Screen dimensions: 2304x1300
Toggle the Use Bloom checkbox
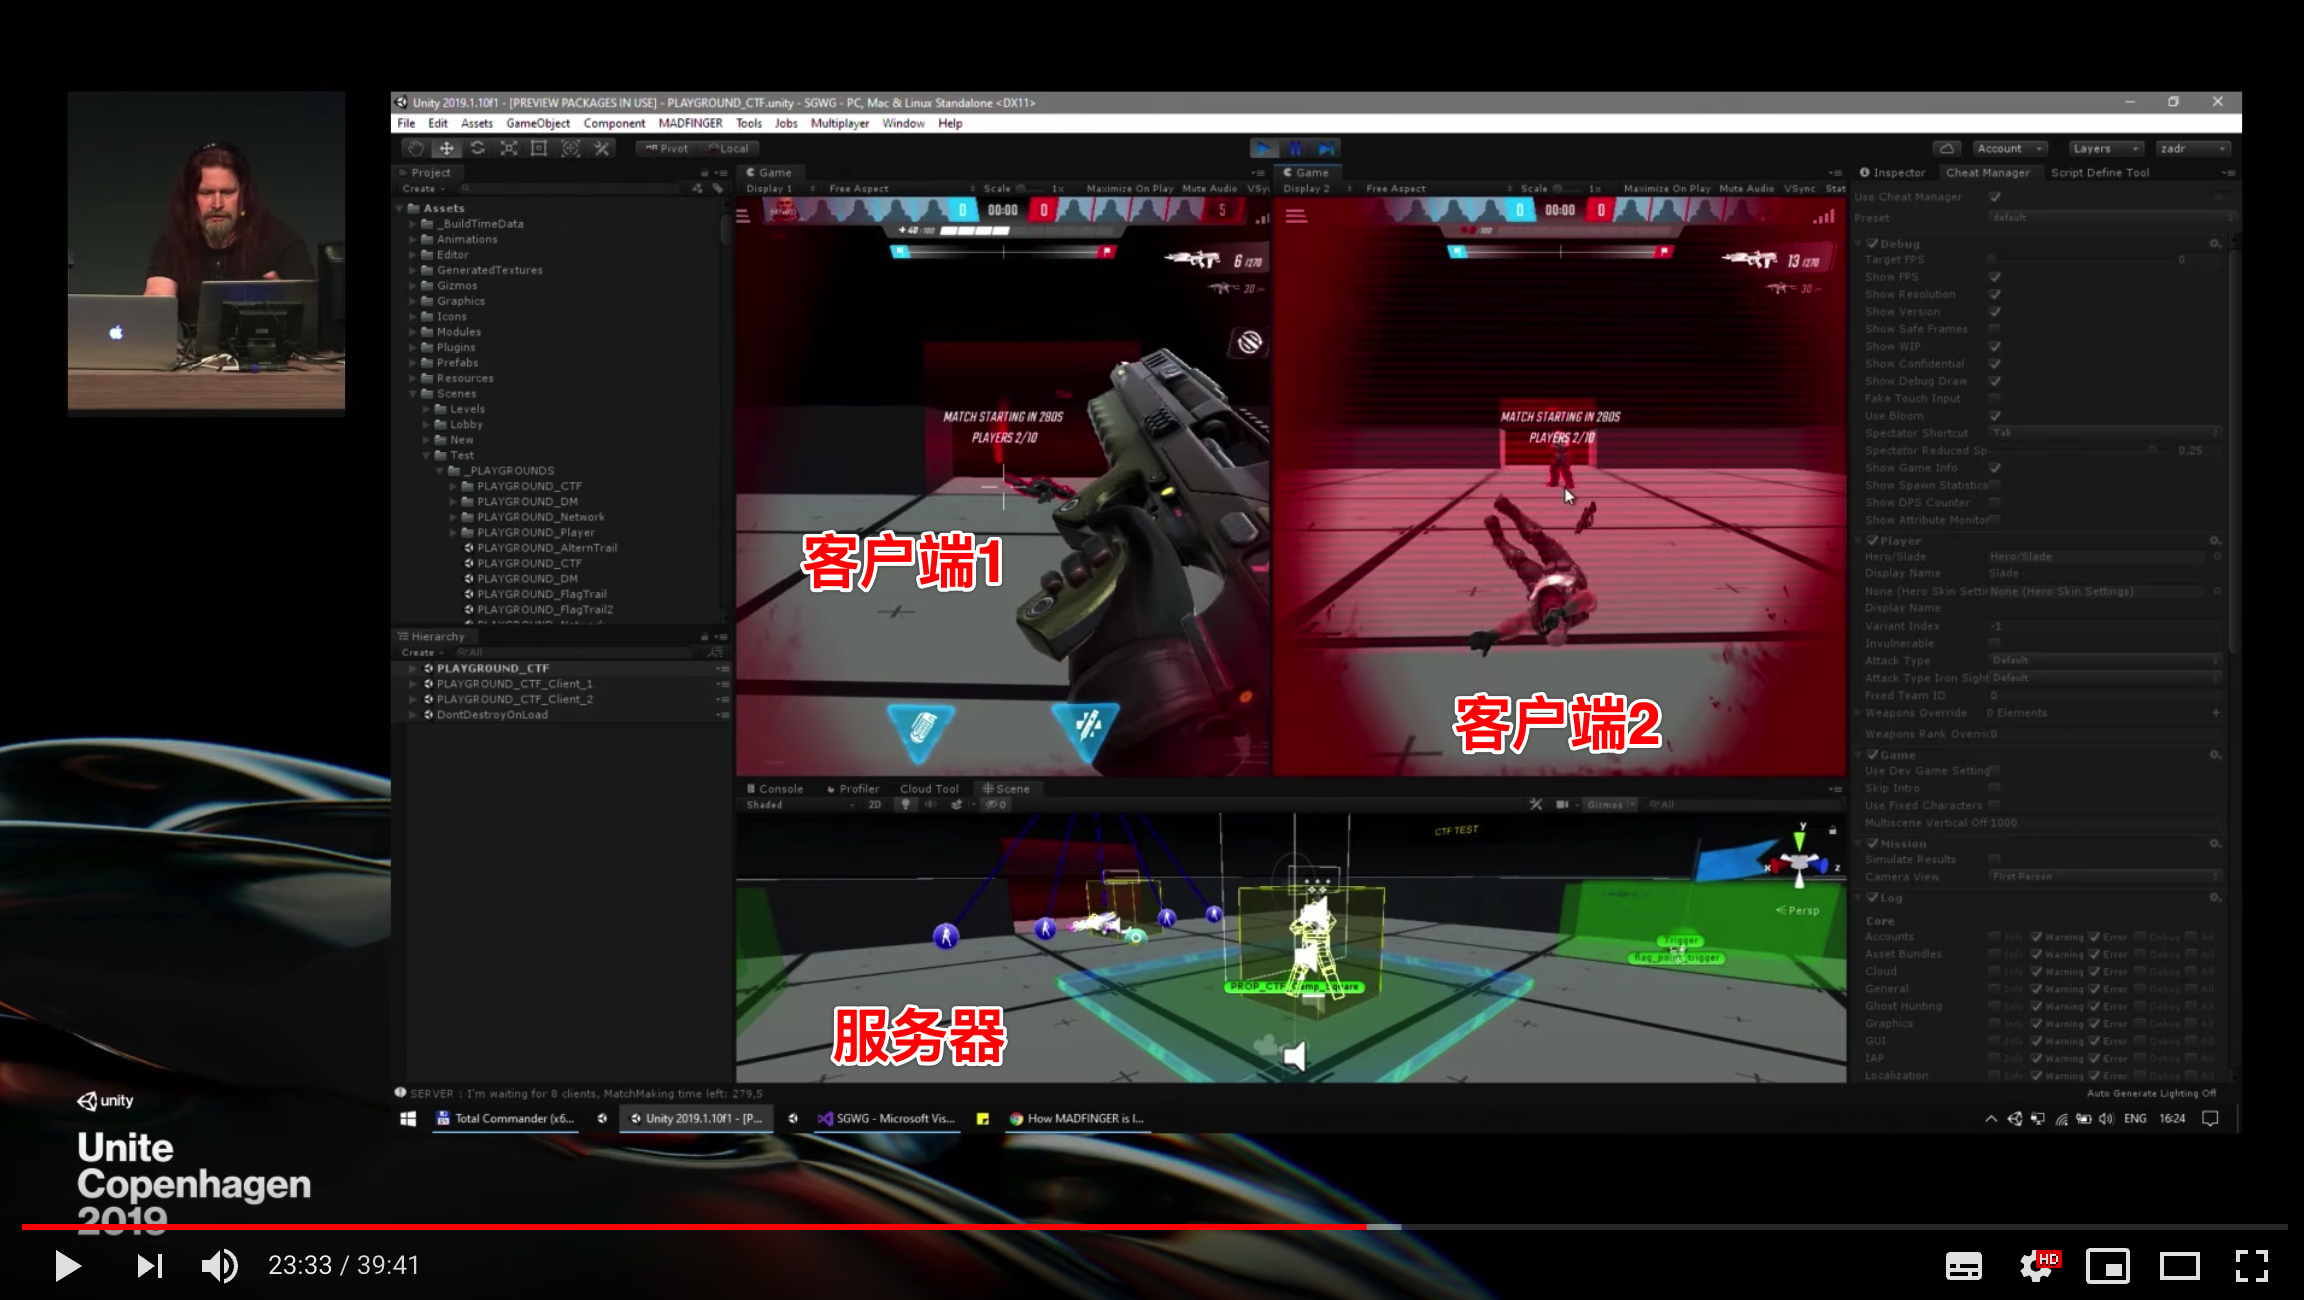point(1994,416)
